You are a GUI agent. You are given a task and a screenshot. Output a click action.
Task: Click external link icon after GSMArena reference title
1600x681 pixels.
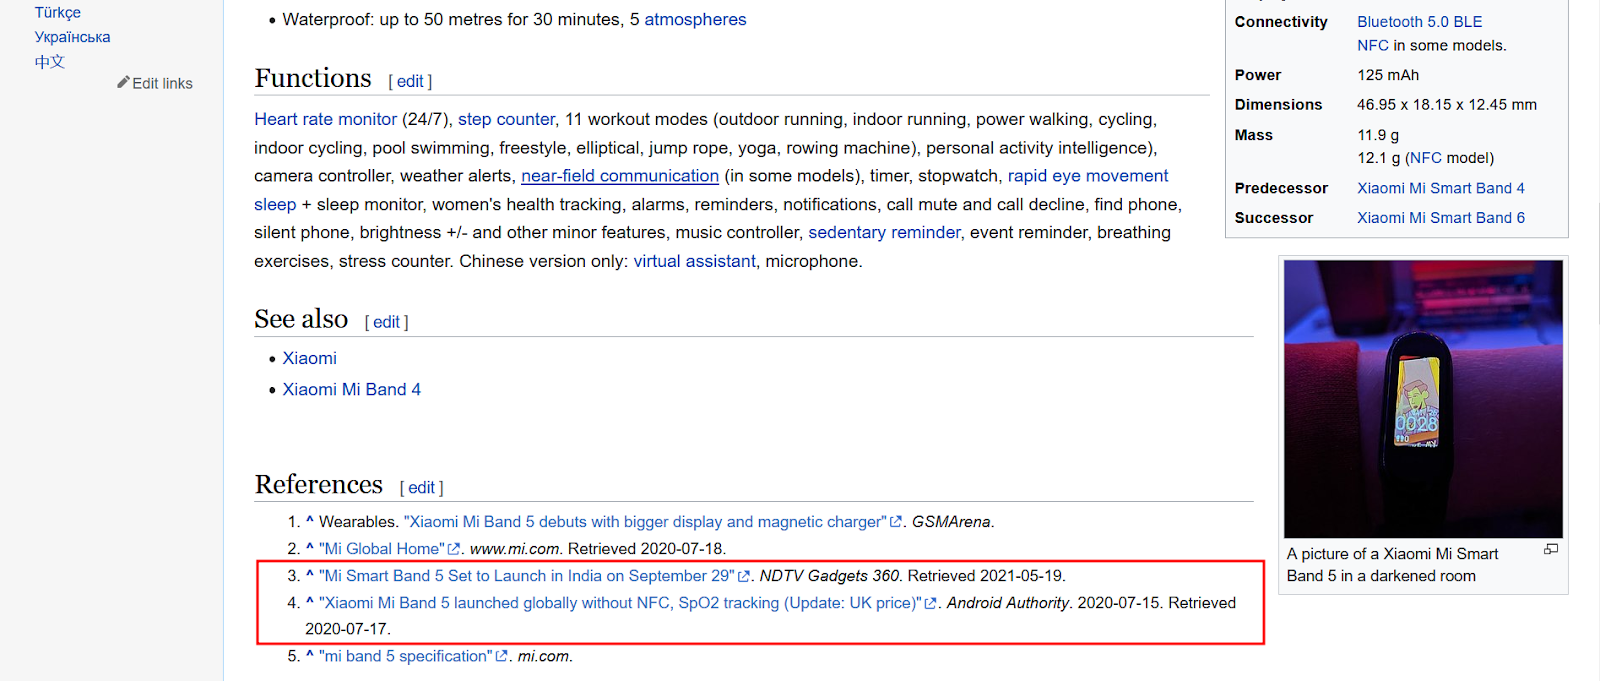click(896, 522)
